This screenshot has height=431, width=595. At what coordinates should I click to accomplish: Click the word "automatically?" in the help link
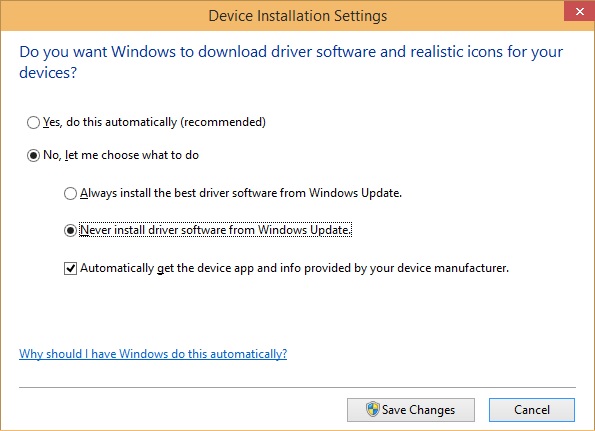tap(249, 354)
